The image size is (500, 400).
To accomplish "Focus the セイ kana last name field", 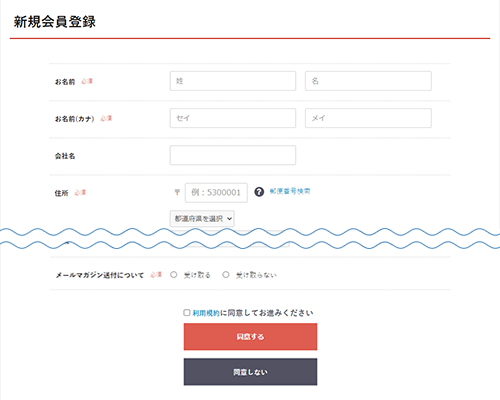I will (x=233, y=118).
